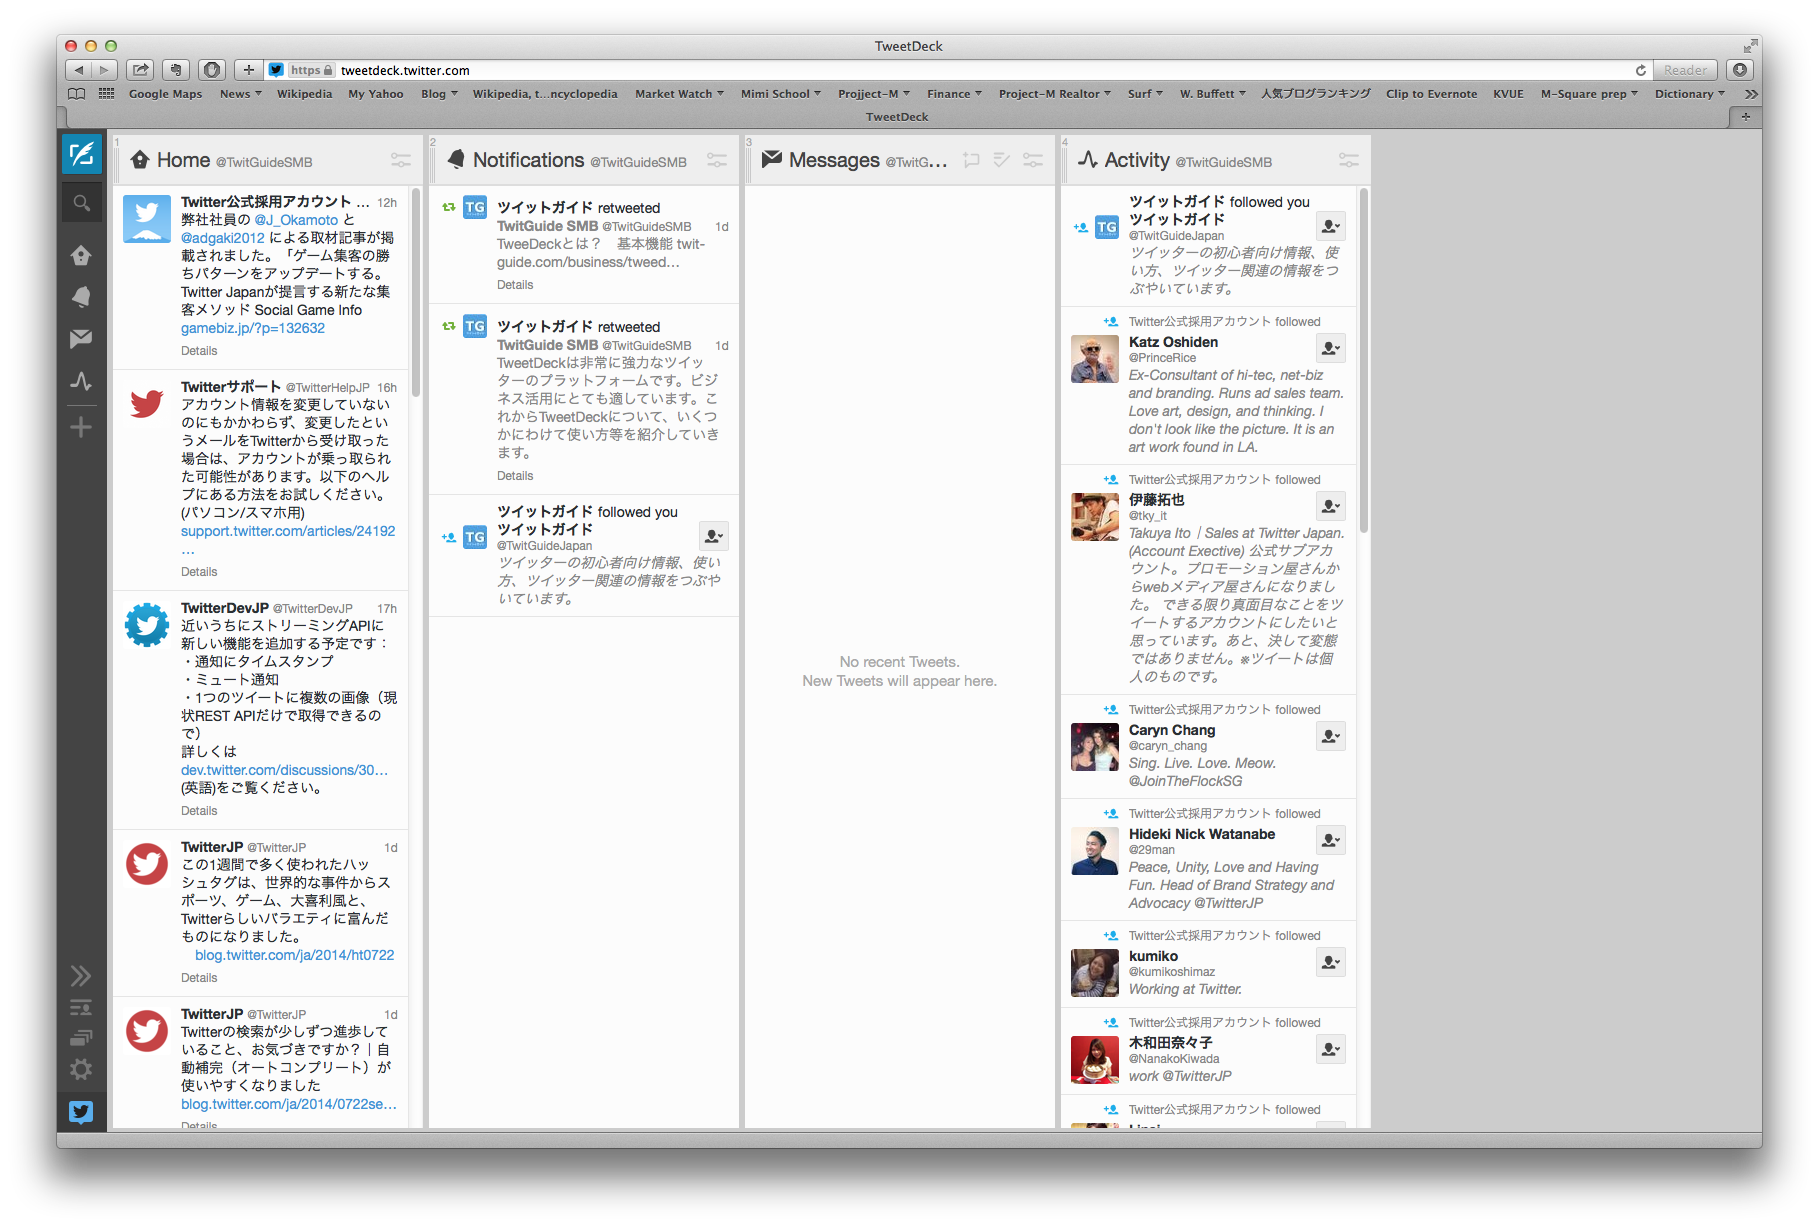Screen dimensions: 1819x1227
Task: Click the Add Column plus icon
Action: pos(81,428)
